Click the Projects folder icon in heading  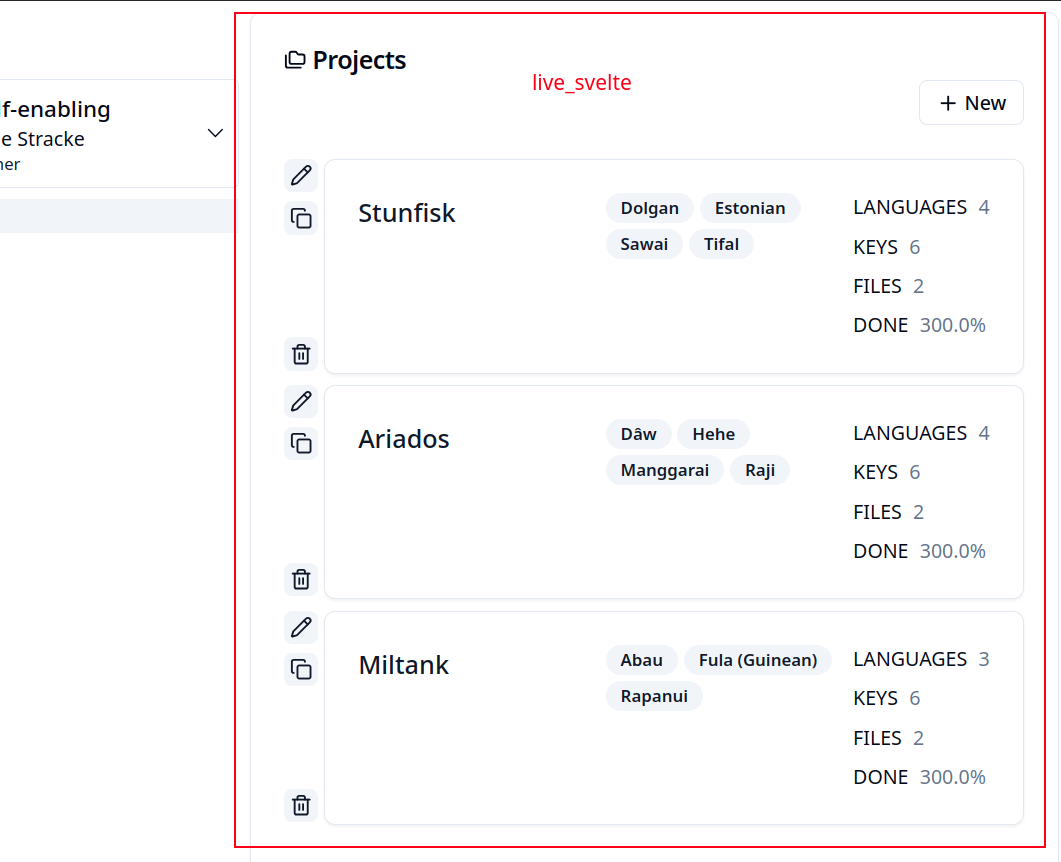[295, 60]
